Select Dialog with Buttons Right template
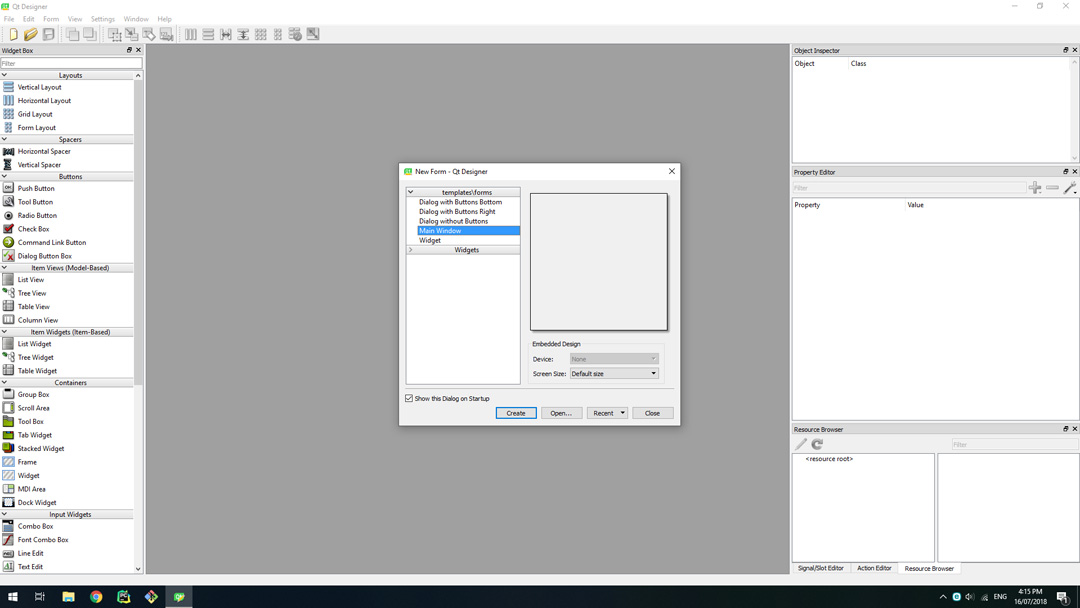Image resolution: width=1080 pixels, height=608 pixels. coord(457,211)
